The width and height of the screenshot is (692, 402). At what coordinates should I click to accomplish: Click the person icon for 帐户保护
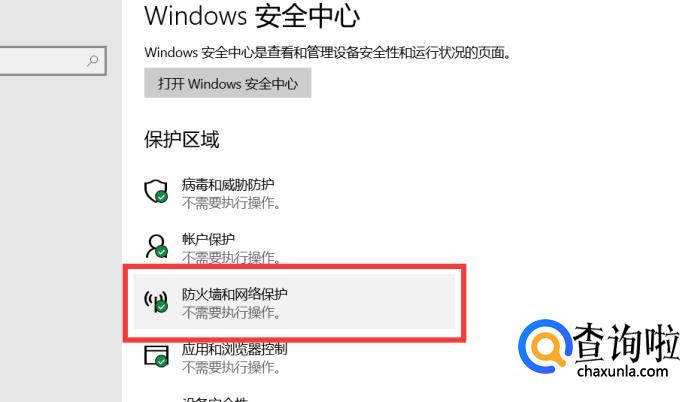(156, 246)
